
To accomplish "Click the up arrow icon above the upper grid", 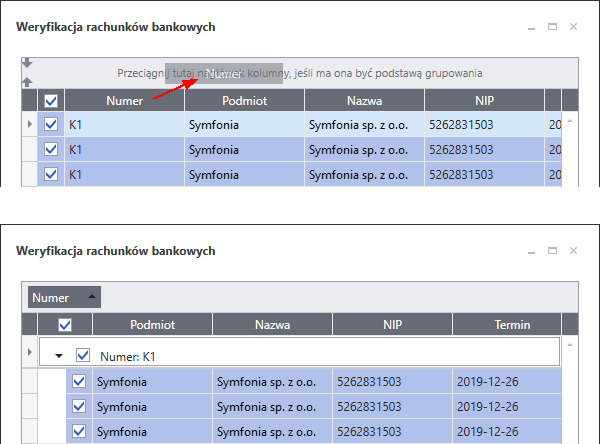I will [27, 82].
